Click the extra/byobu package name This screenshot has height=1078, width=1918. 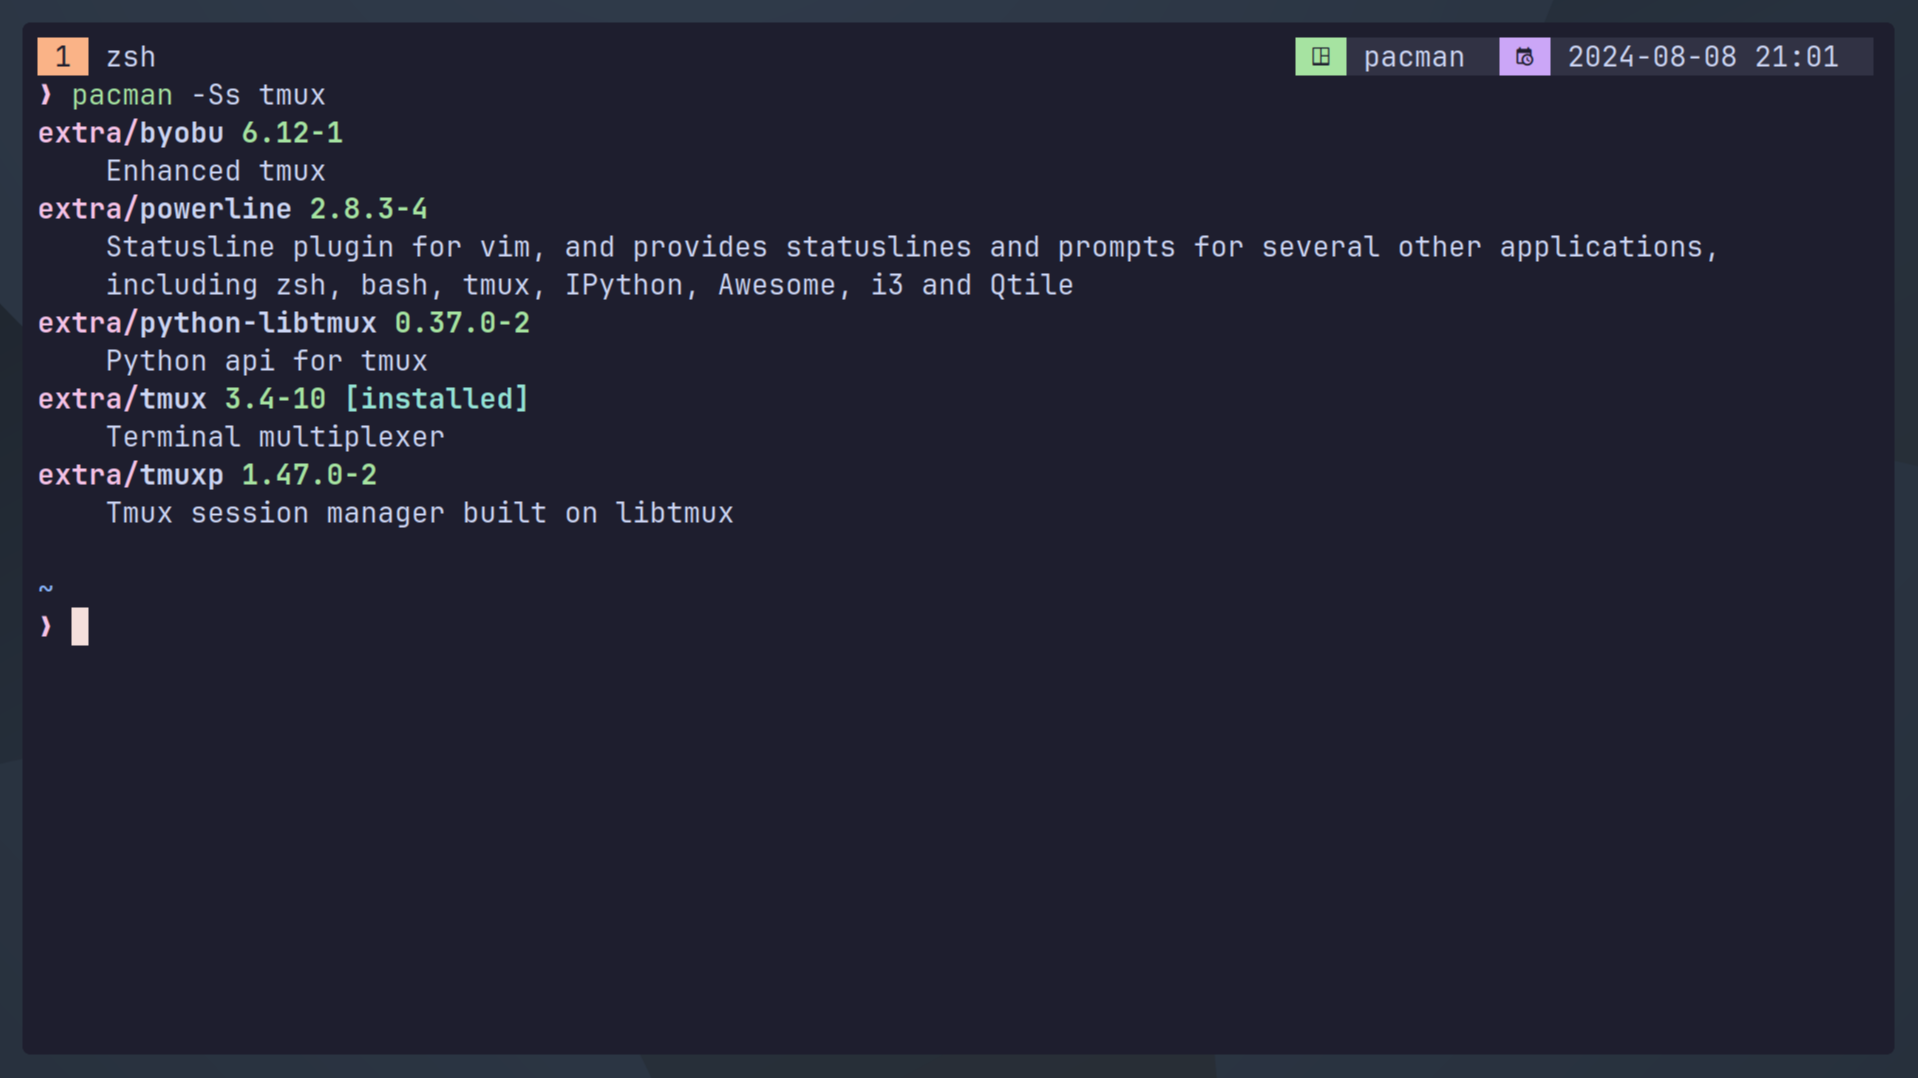(131, 133)
